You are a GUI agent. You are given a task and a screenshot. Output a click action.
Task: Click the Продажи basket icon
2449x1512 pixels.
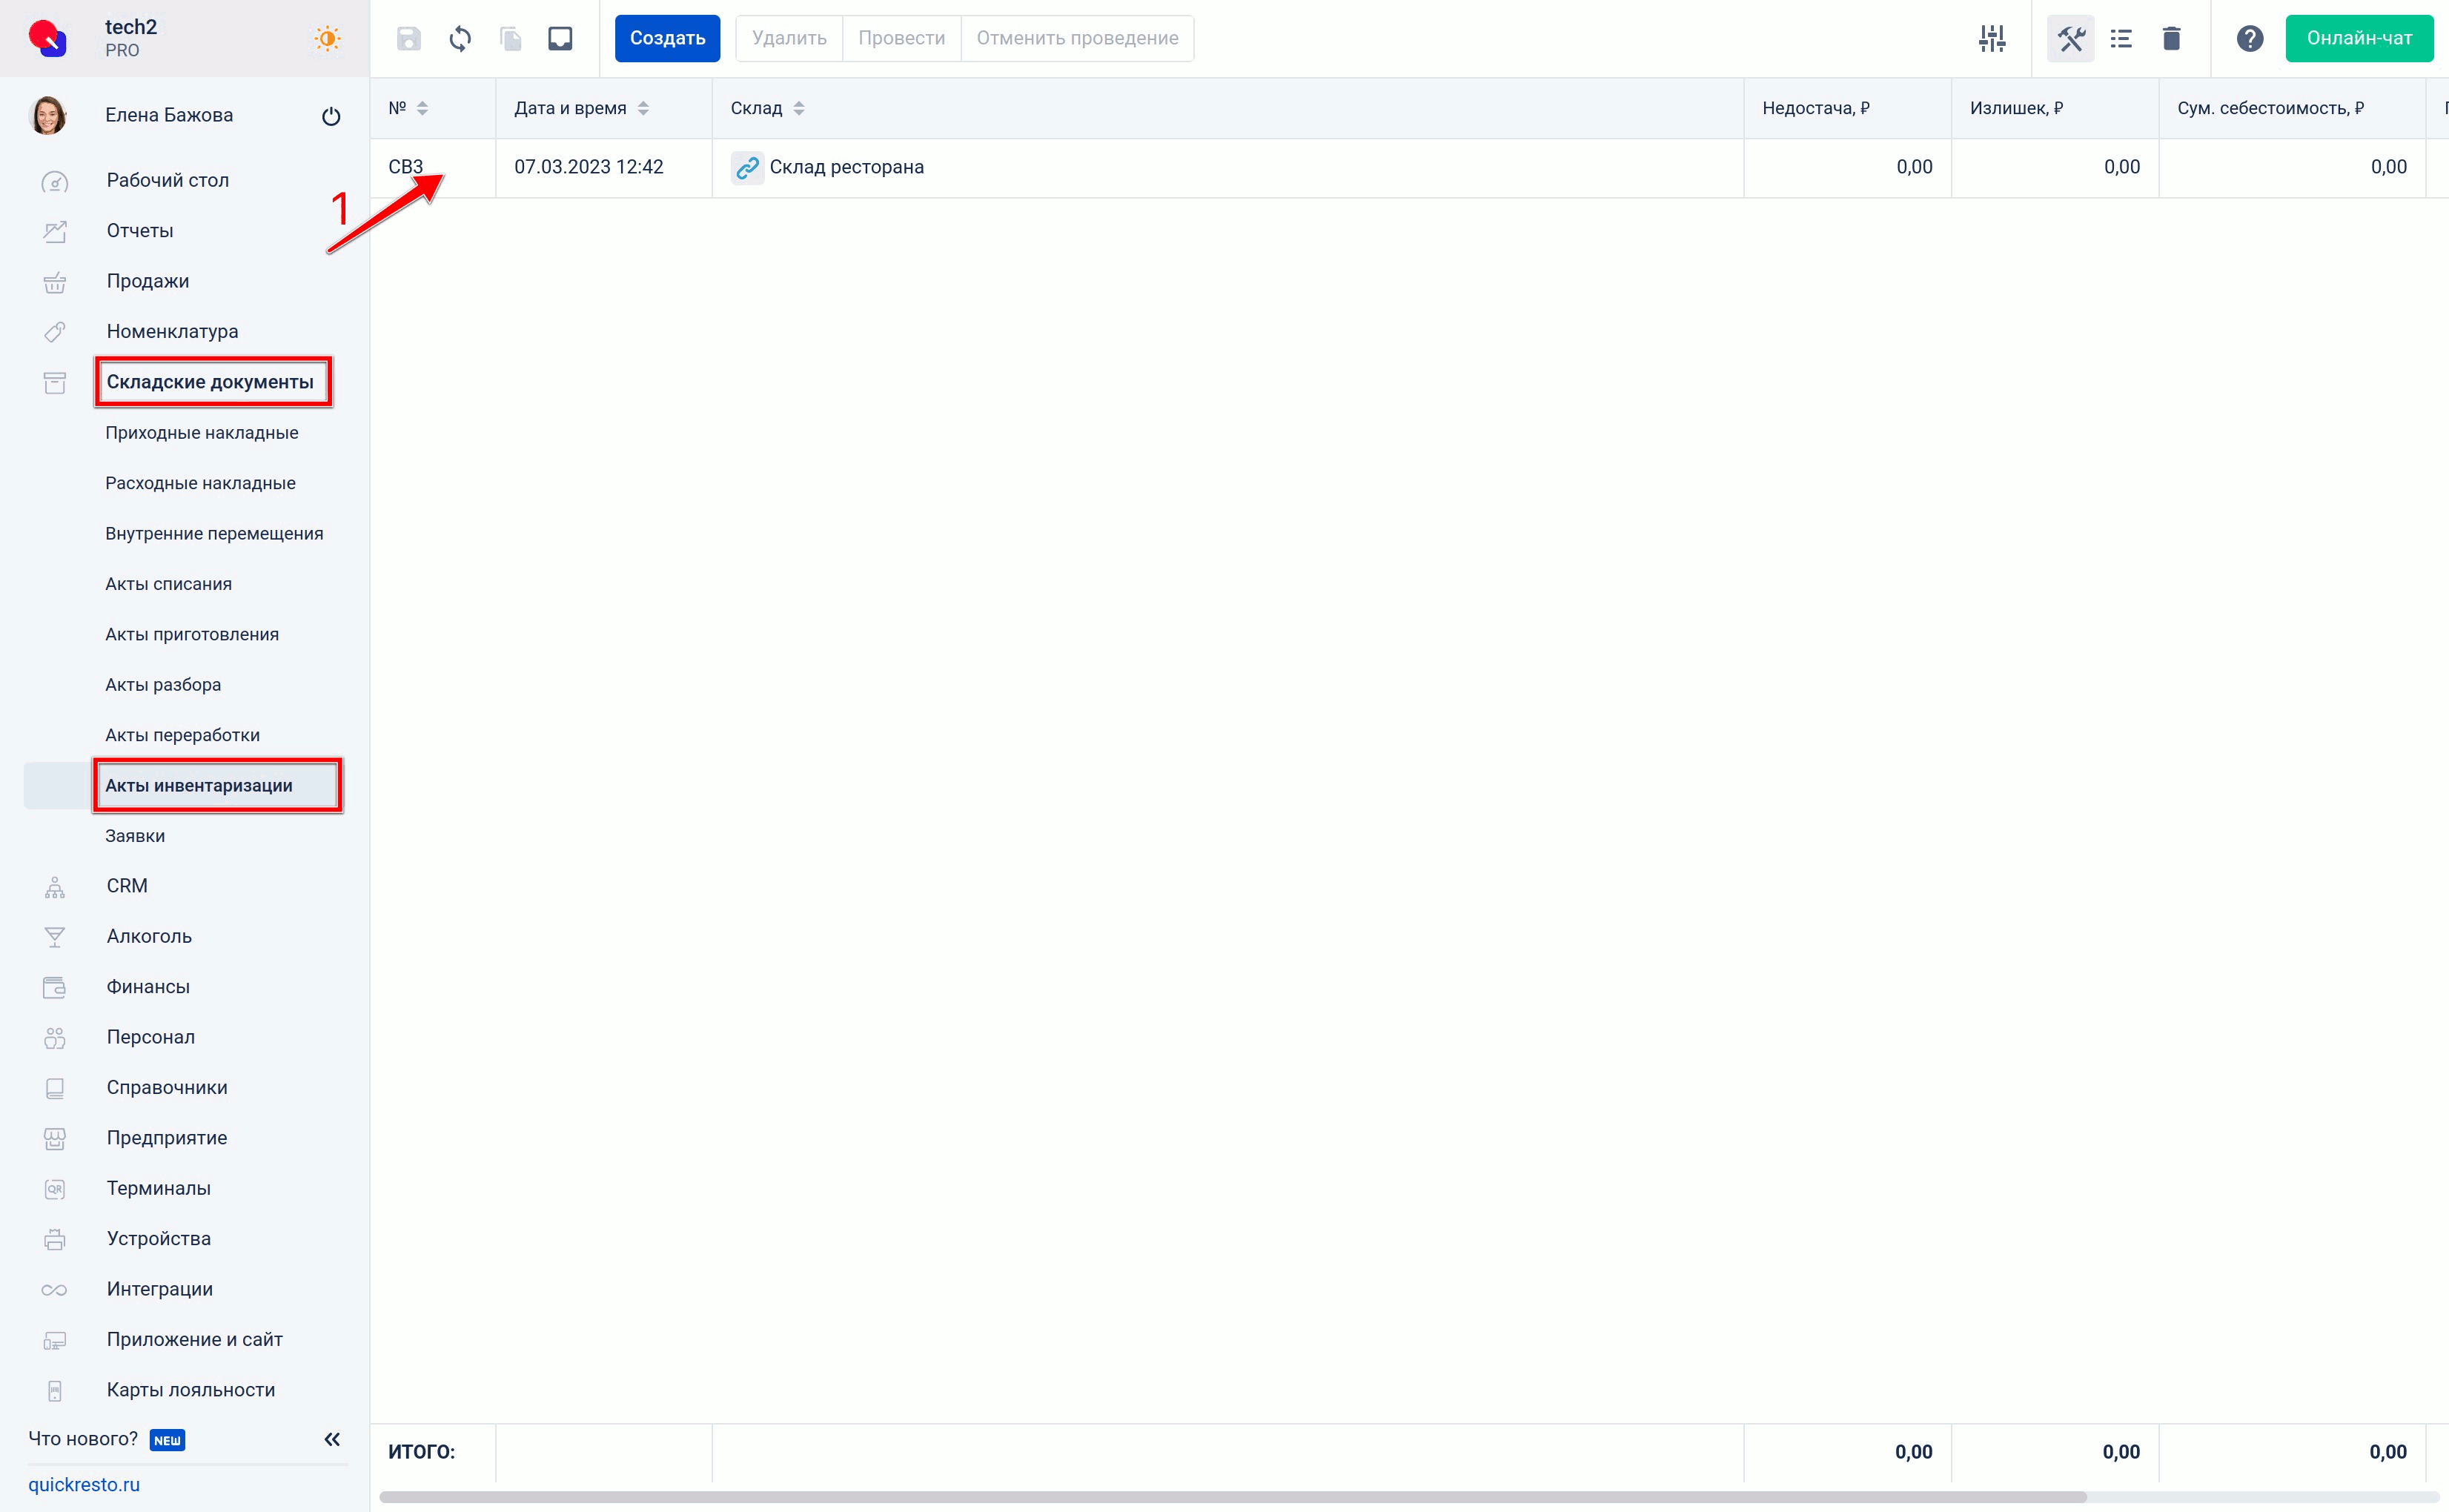tap(55, 282)
